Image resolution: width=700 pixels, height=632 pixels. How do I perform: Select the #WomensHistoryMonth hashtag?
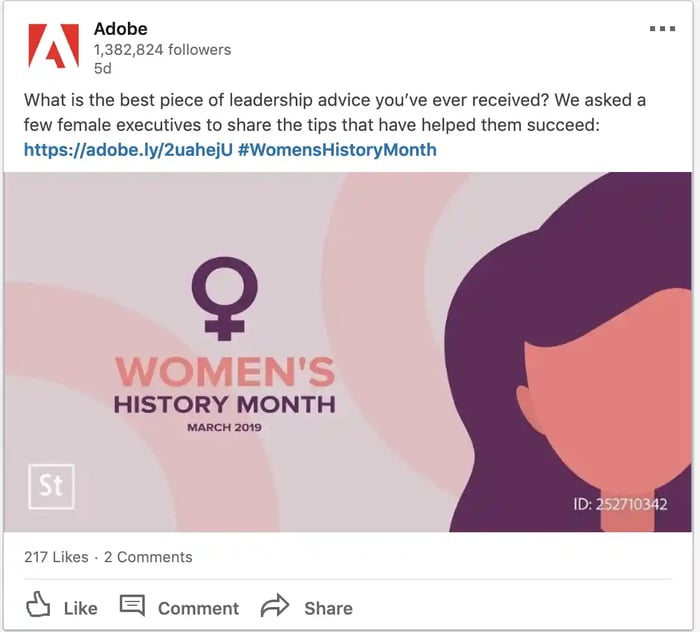click(x=337, y=150)
